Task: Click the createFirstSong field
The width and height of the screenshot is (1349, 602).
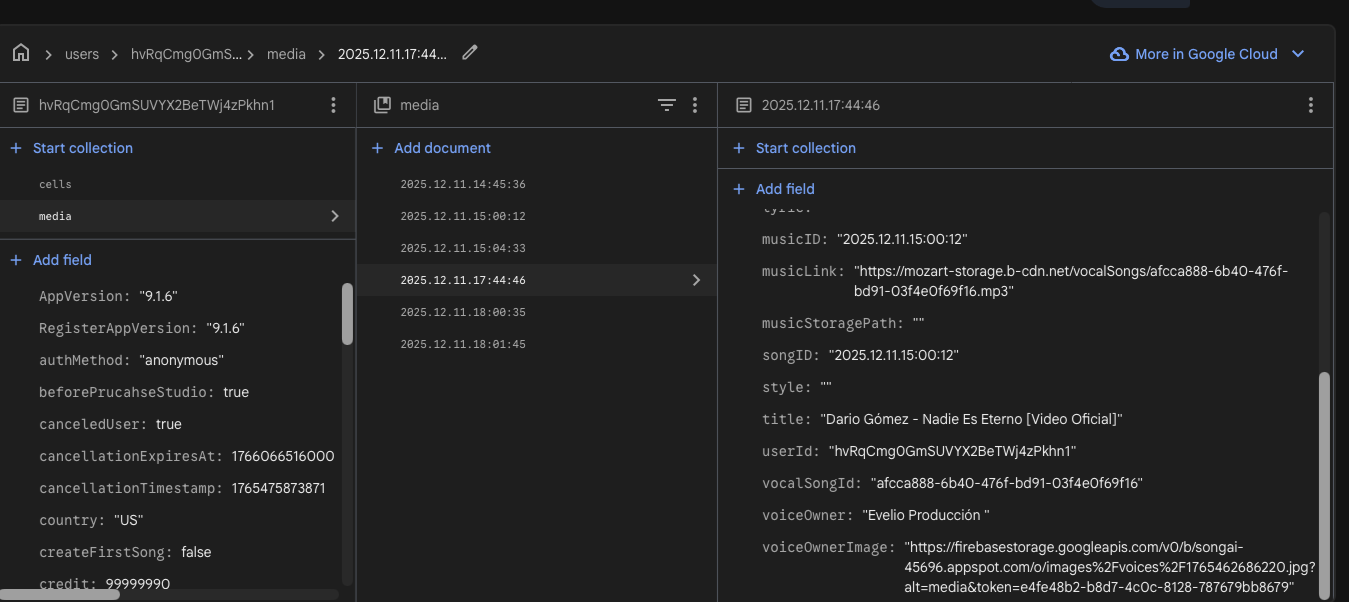Action: pyautogui.click(x=125, y=552)
